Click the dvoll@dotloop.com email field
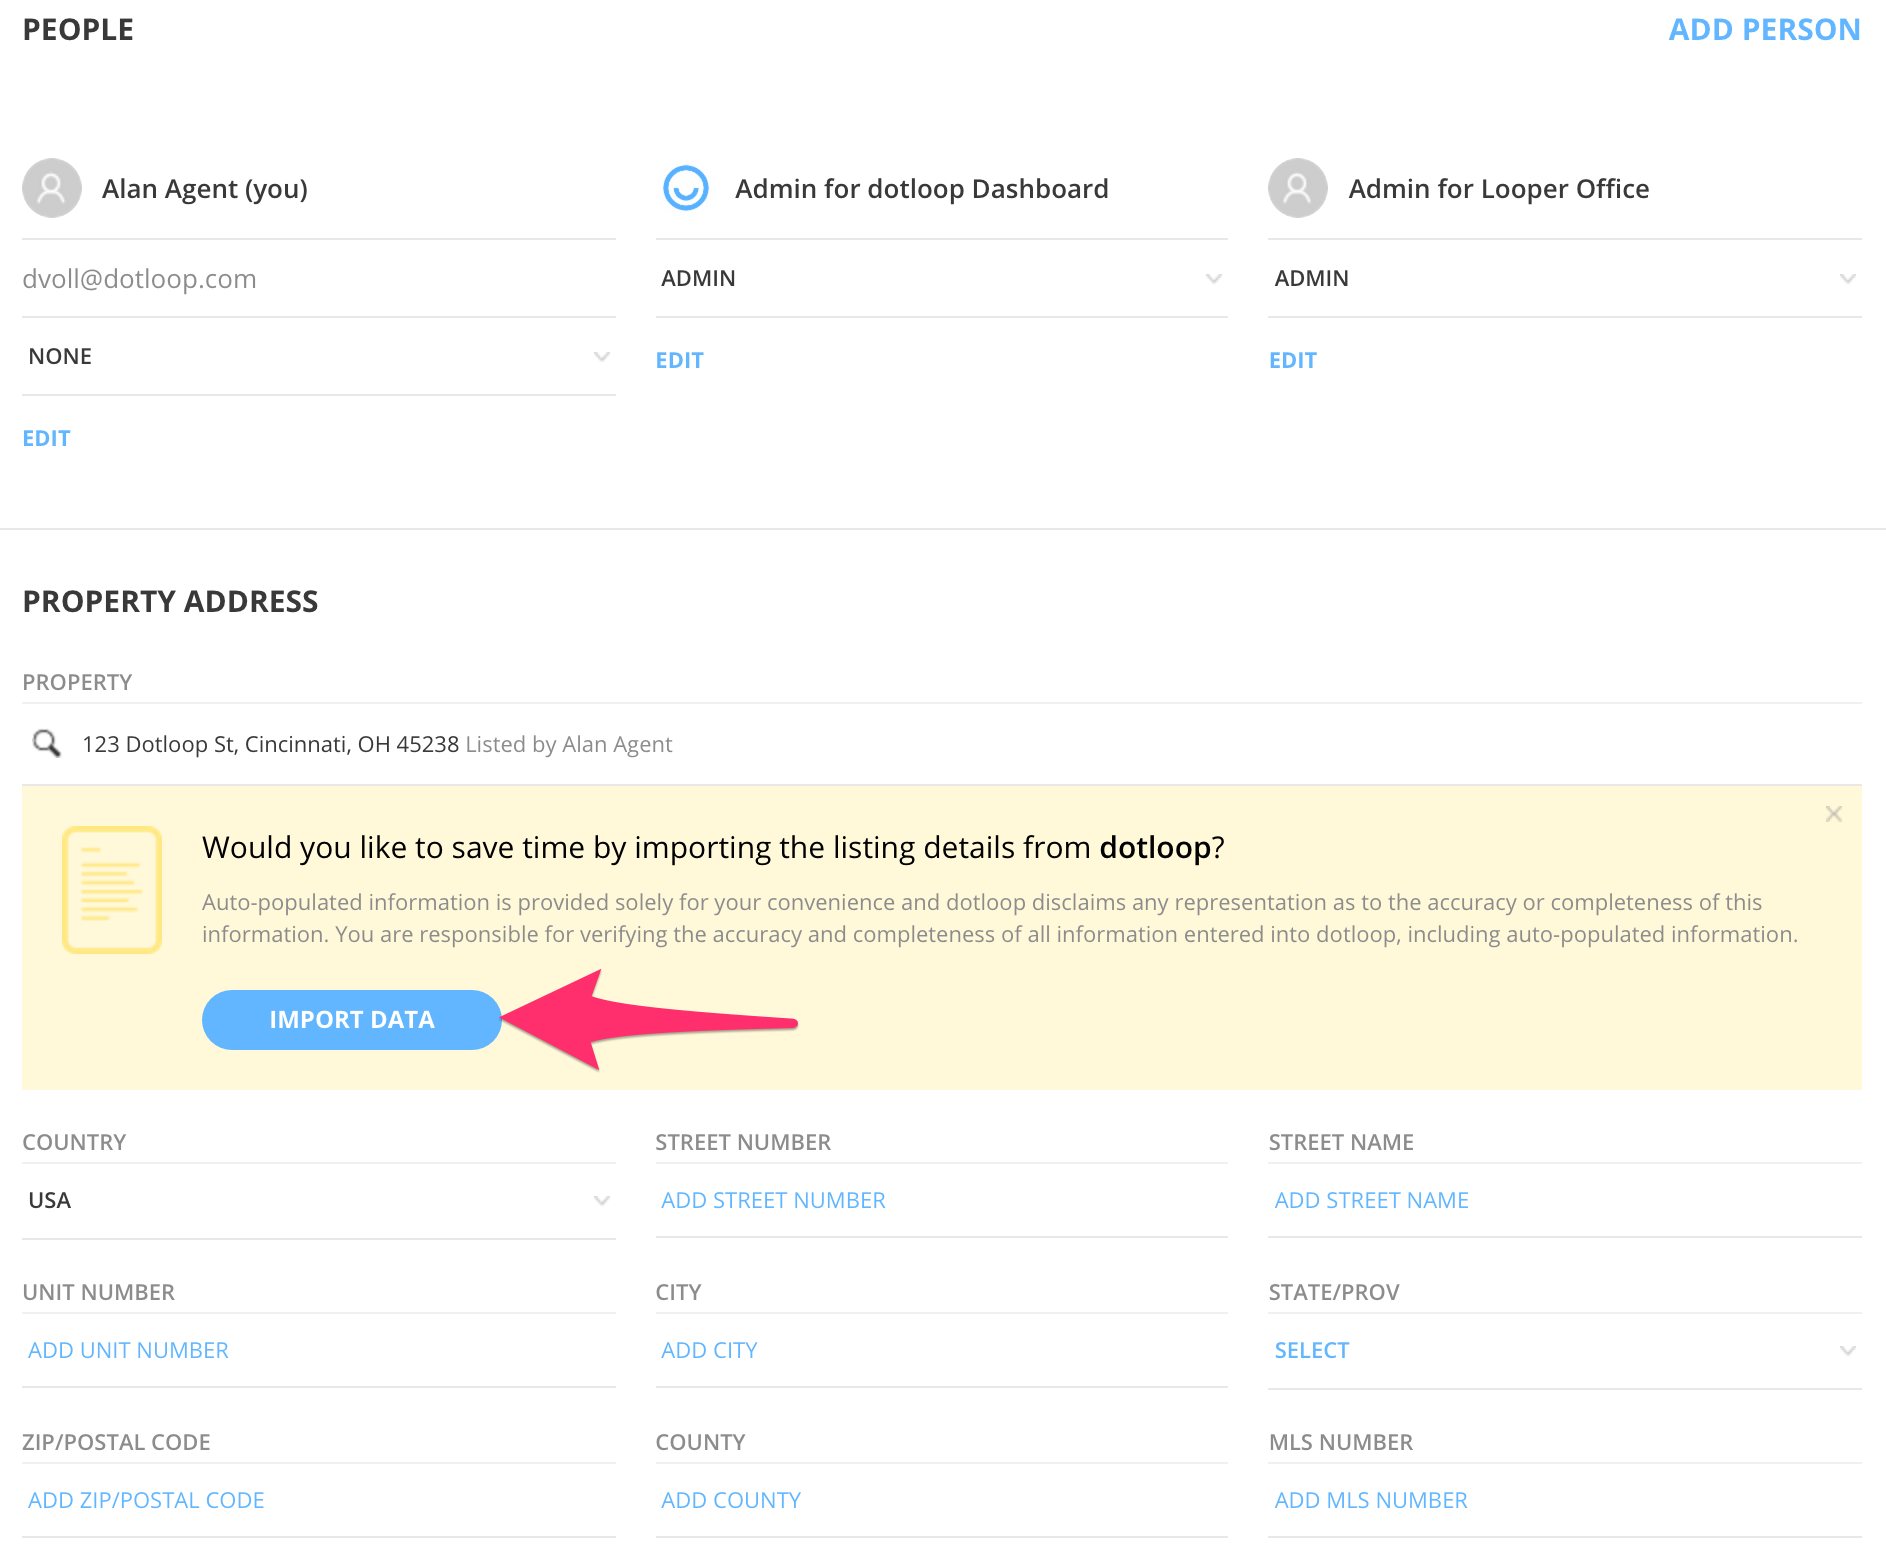This screenshot has height=1552, width=1886. (319, 279)
